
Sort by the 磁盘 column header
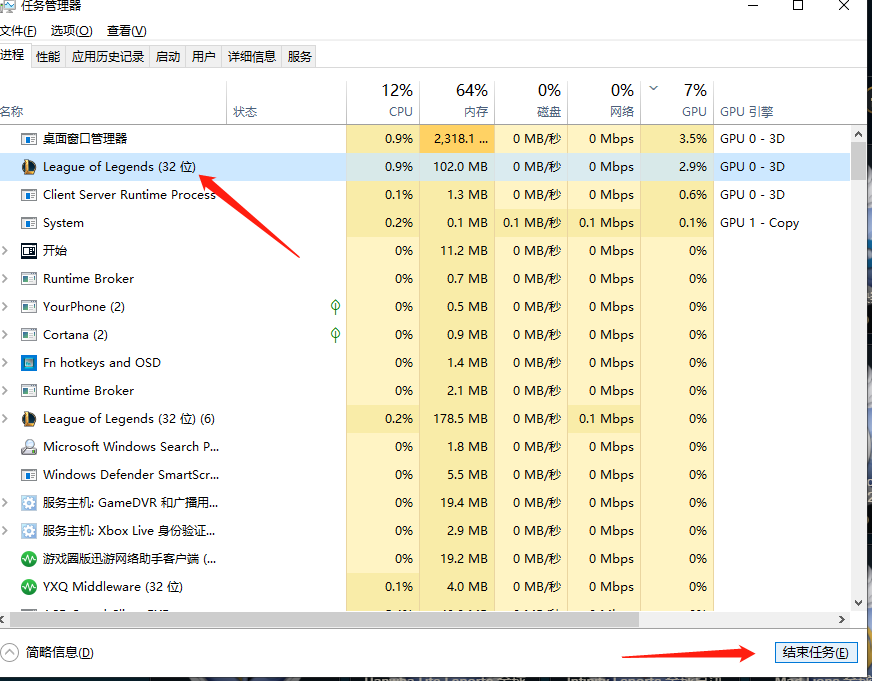click(531, 102)
